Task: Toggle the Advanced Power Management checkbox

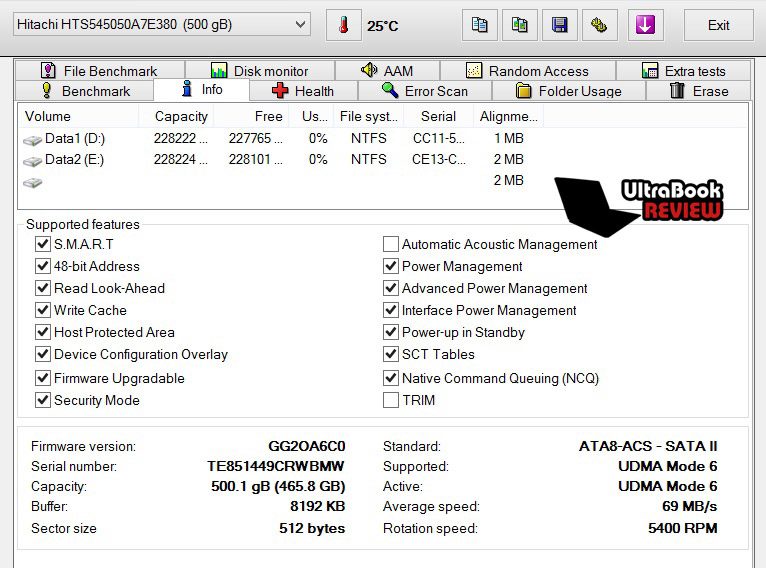Action: pyautogui.click(x=391, y=288)
